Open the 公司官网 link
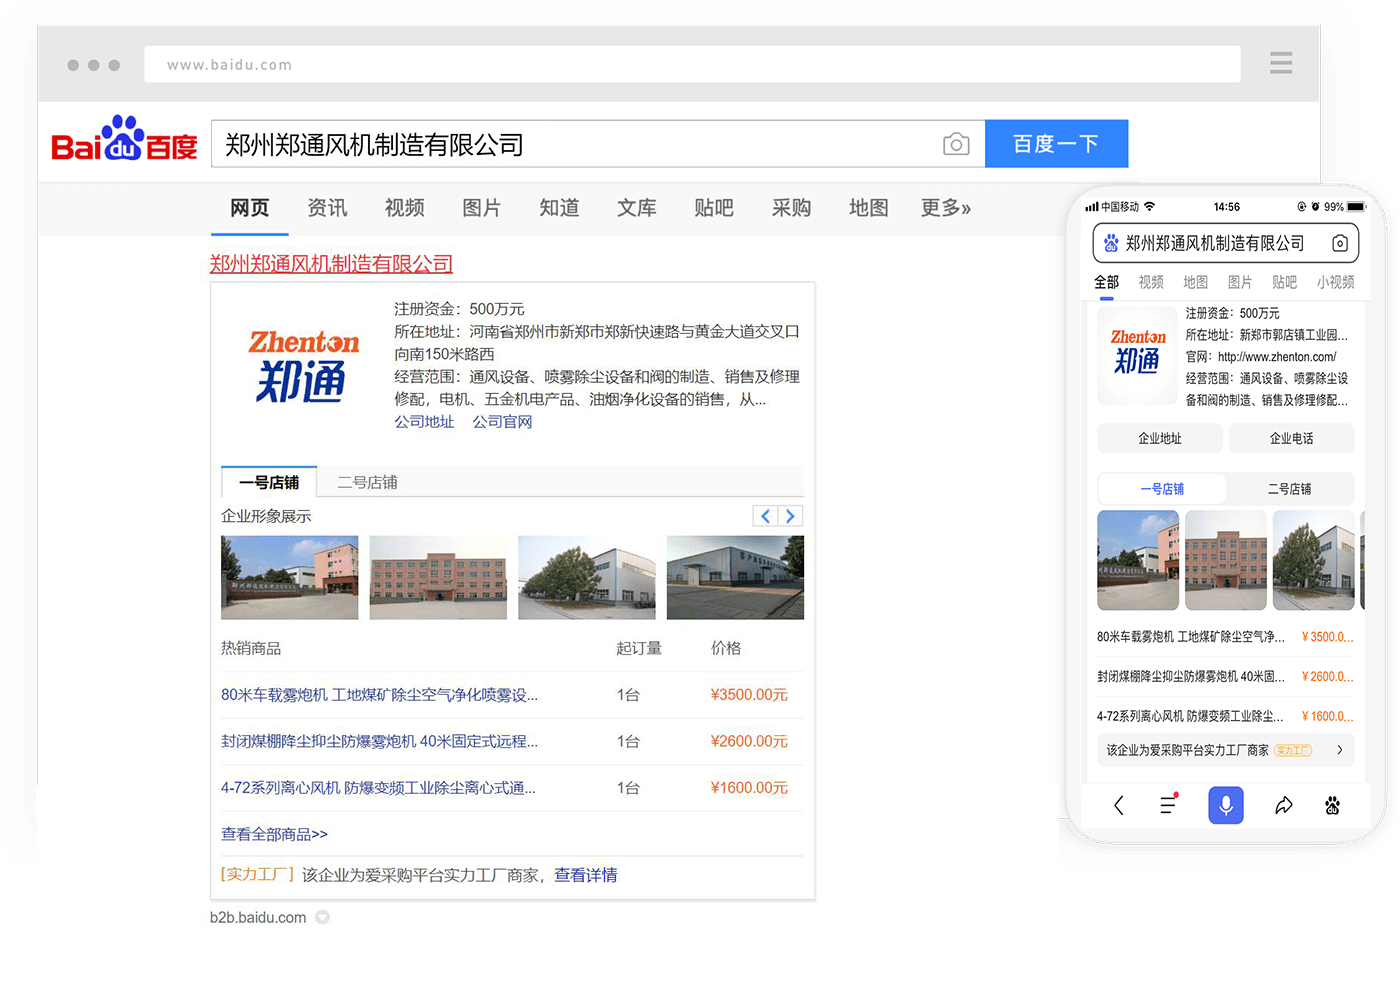 click(x=502, y=422)
